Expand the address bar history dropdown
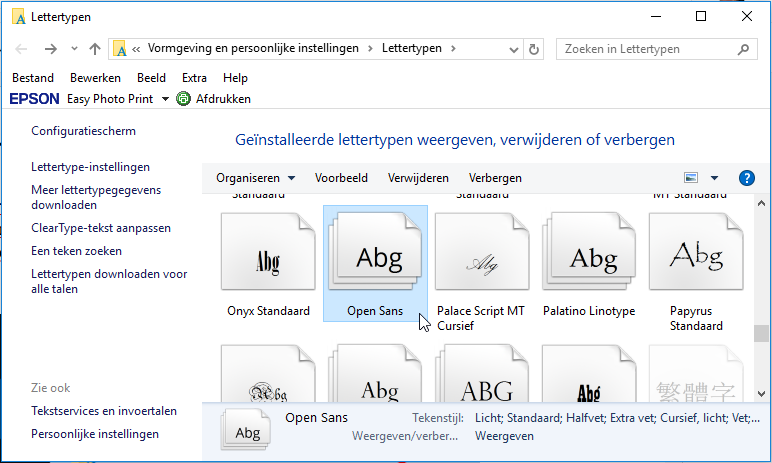Screen dimensions: 772x463 [x=514, y=49]
